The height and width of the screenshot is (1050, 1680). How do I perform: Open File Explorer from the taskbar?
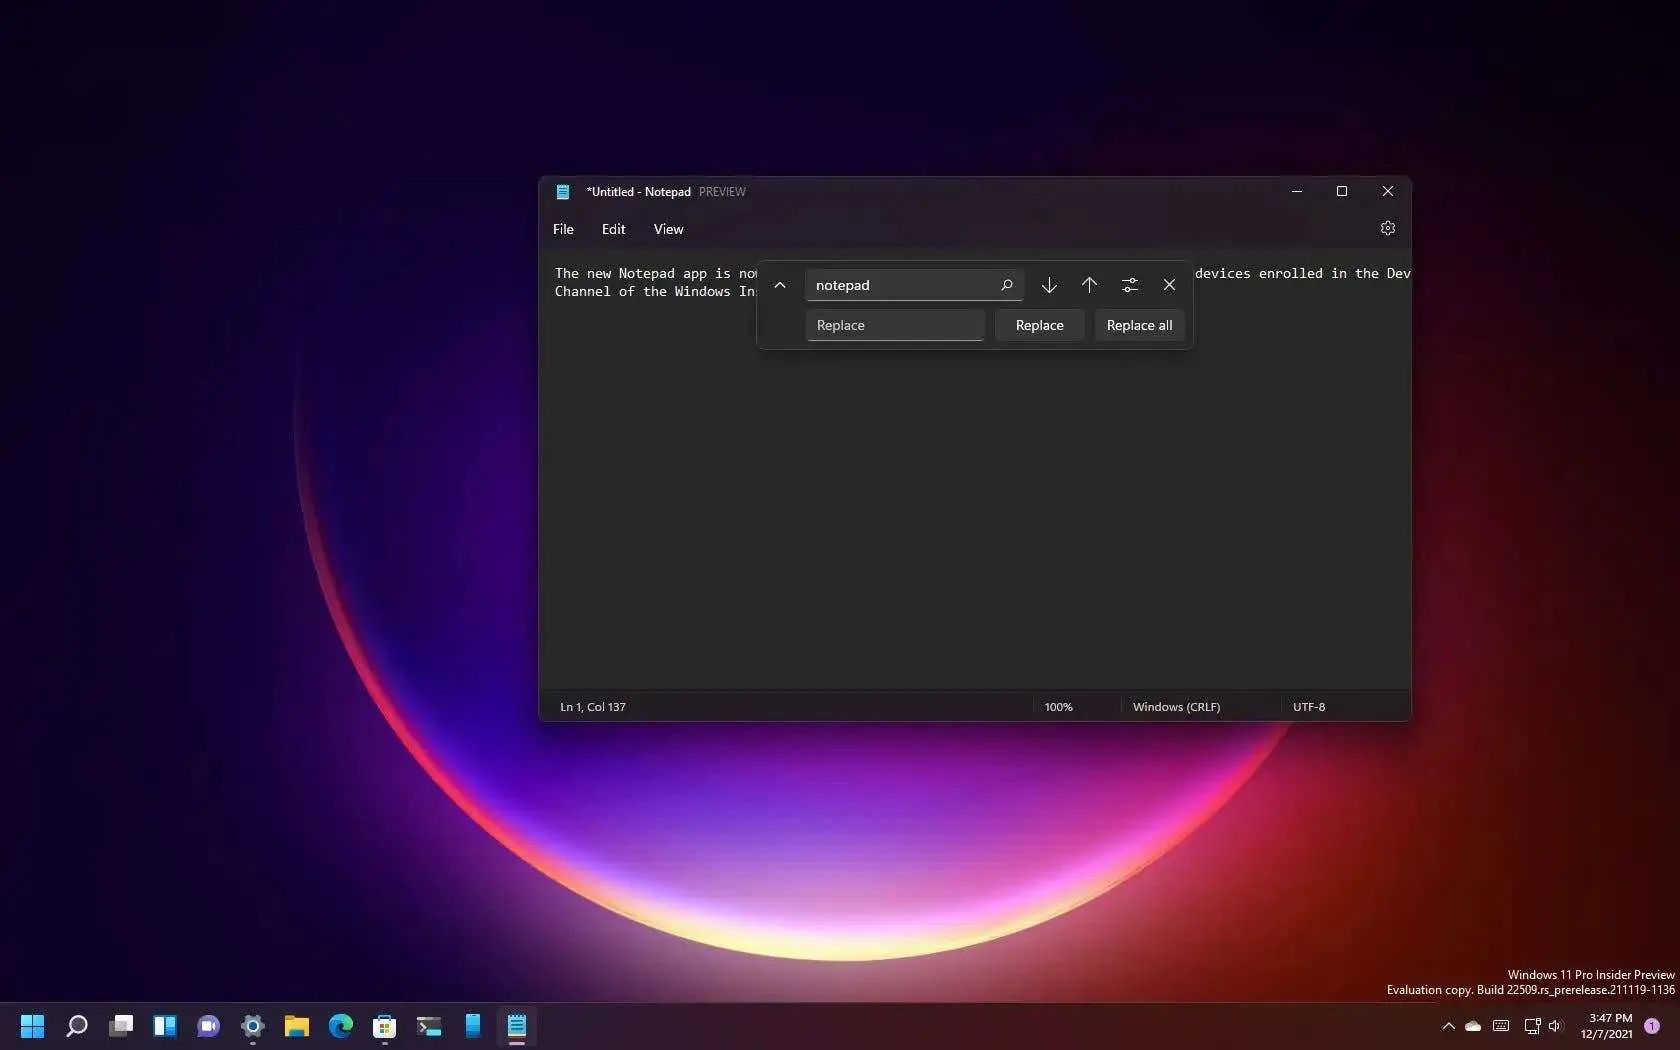296,1026
